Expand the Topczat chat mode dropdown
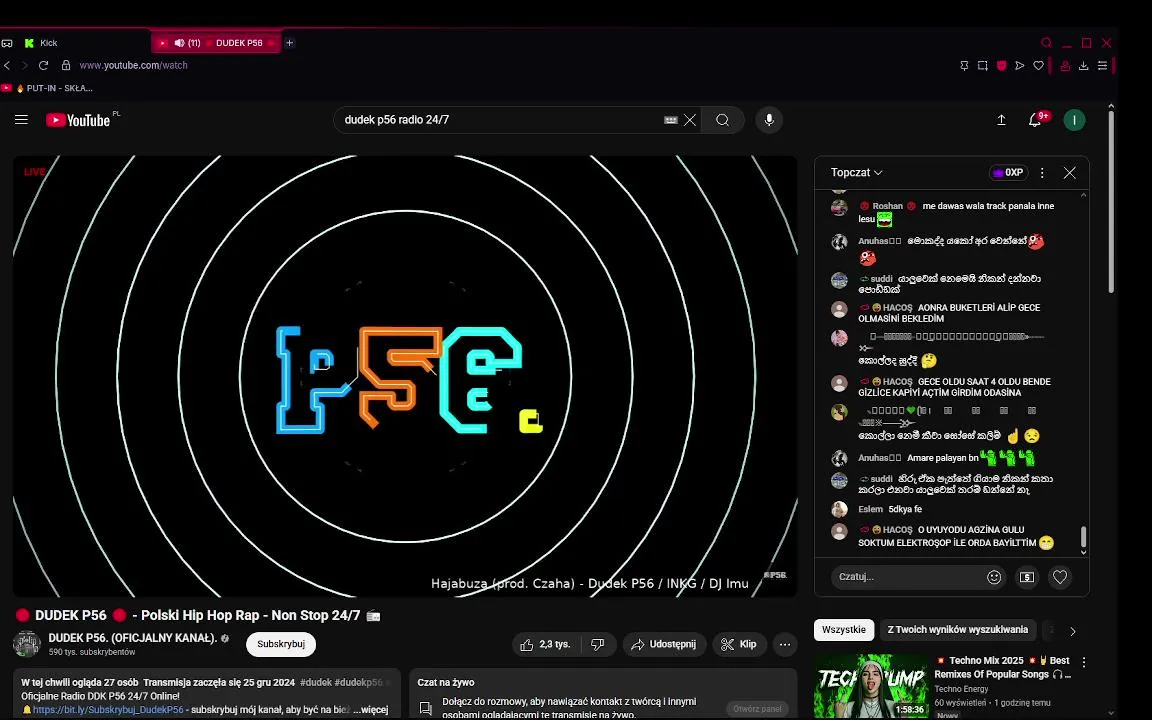 [857, 173]
